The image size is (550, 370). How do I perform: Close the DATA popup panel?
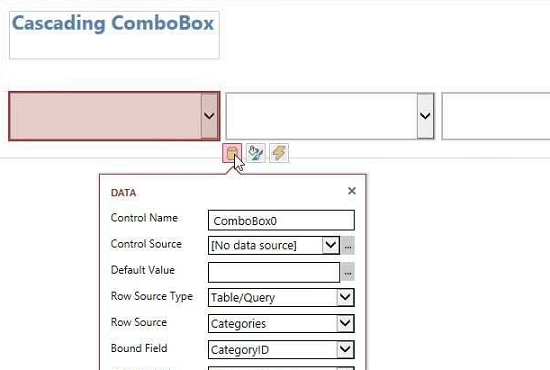click(352, 191)
